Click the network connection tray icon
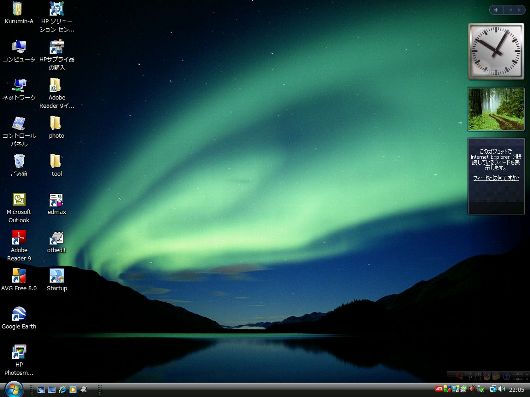530x397 pixels. [x=493, y=390]
